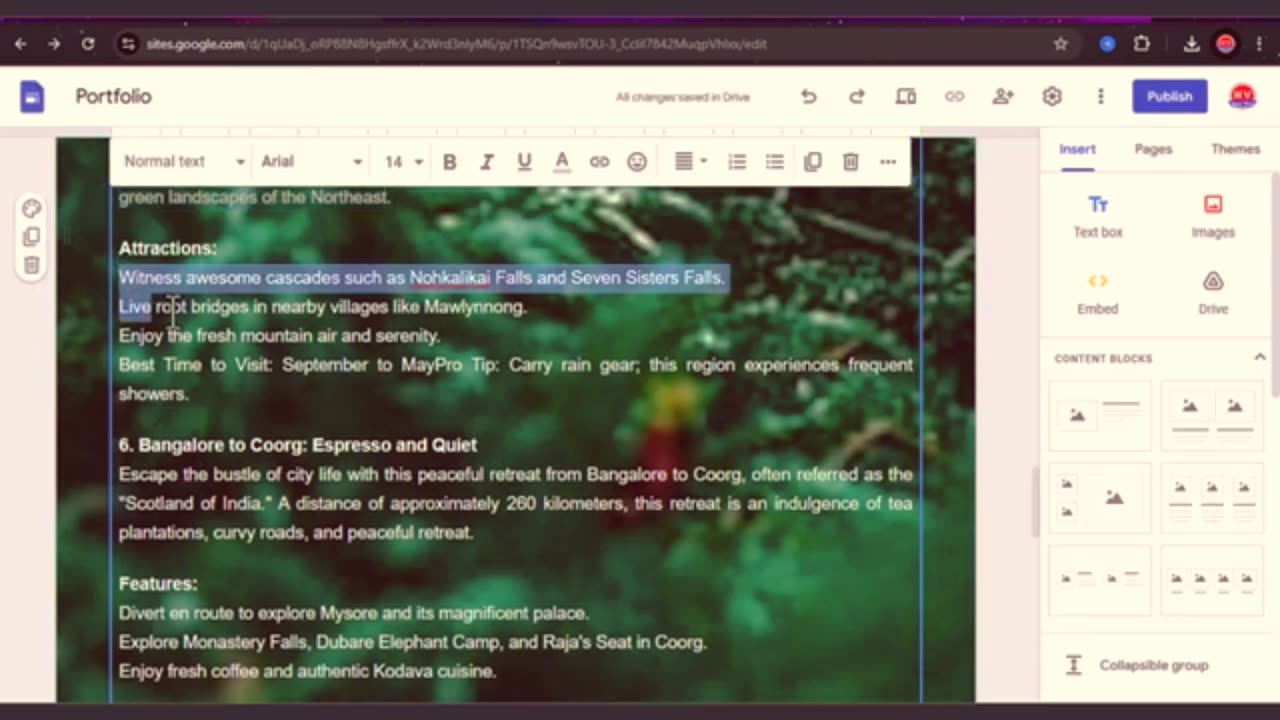The width and height of the screenshot is (1280, 720).
Task: Switch to the Pages tab
Action: pyautogui.click(x=1153, y=149)
